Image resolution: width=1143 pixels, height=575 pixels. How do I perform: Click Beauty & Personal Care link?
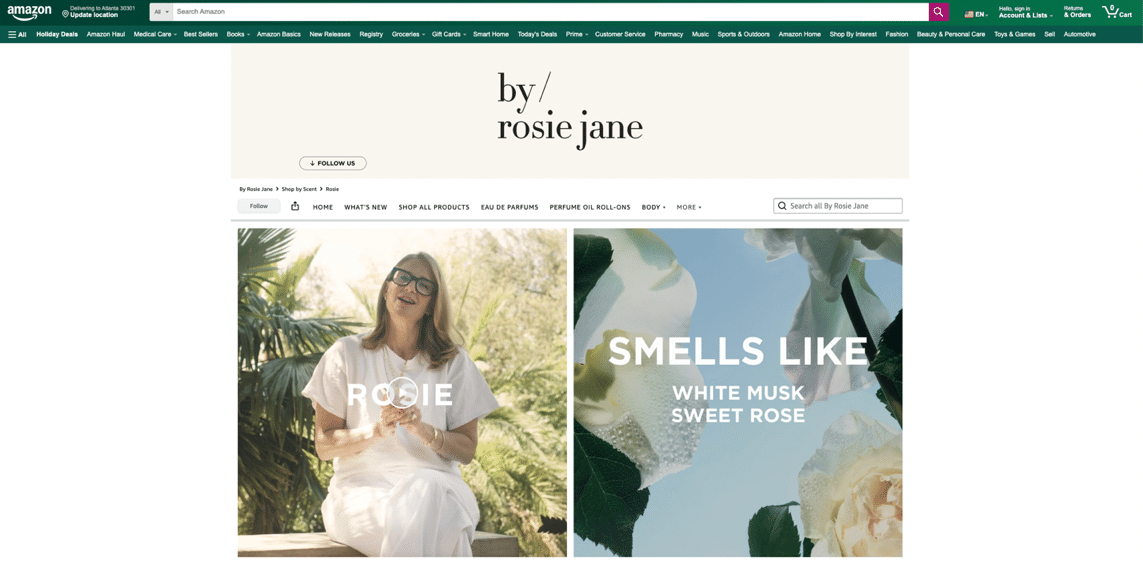point(951,34)
